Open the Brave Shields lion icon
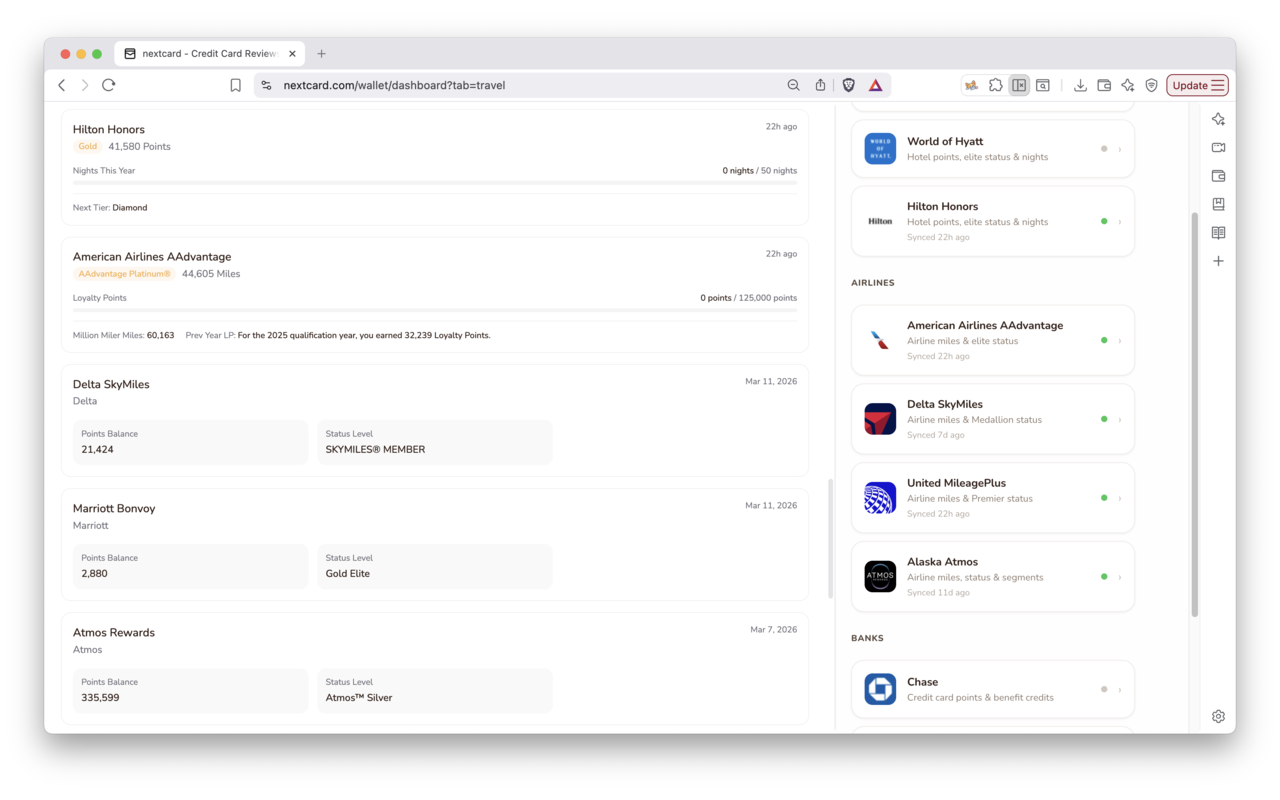The height and width of the screenshot is (800, 1280). pyautogui.click(x=849, y=85)
